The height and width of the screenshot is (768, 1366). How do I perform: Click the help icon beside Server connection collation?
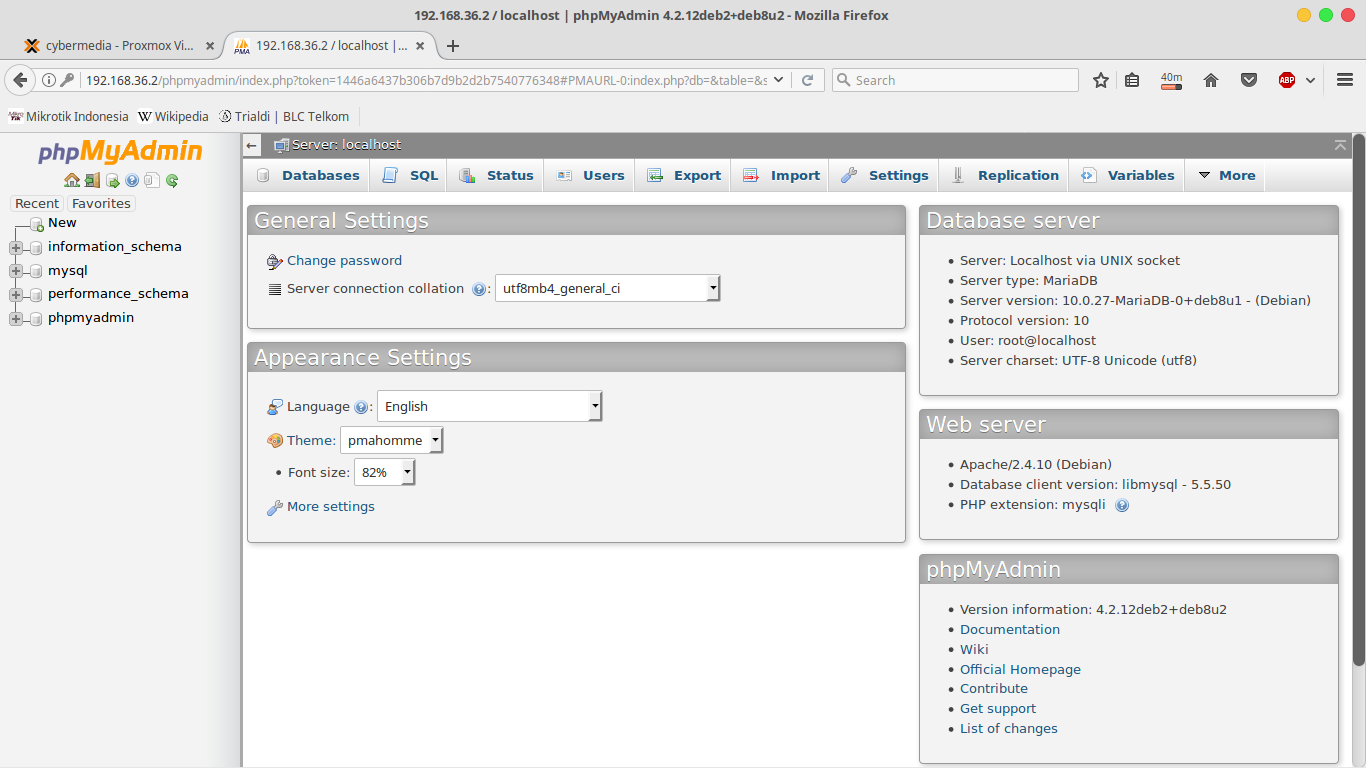coord(478,289)
